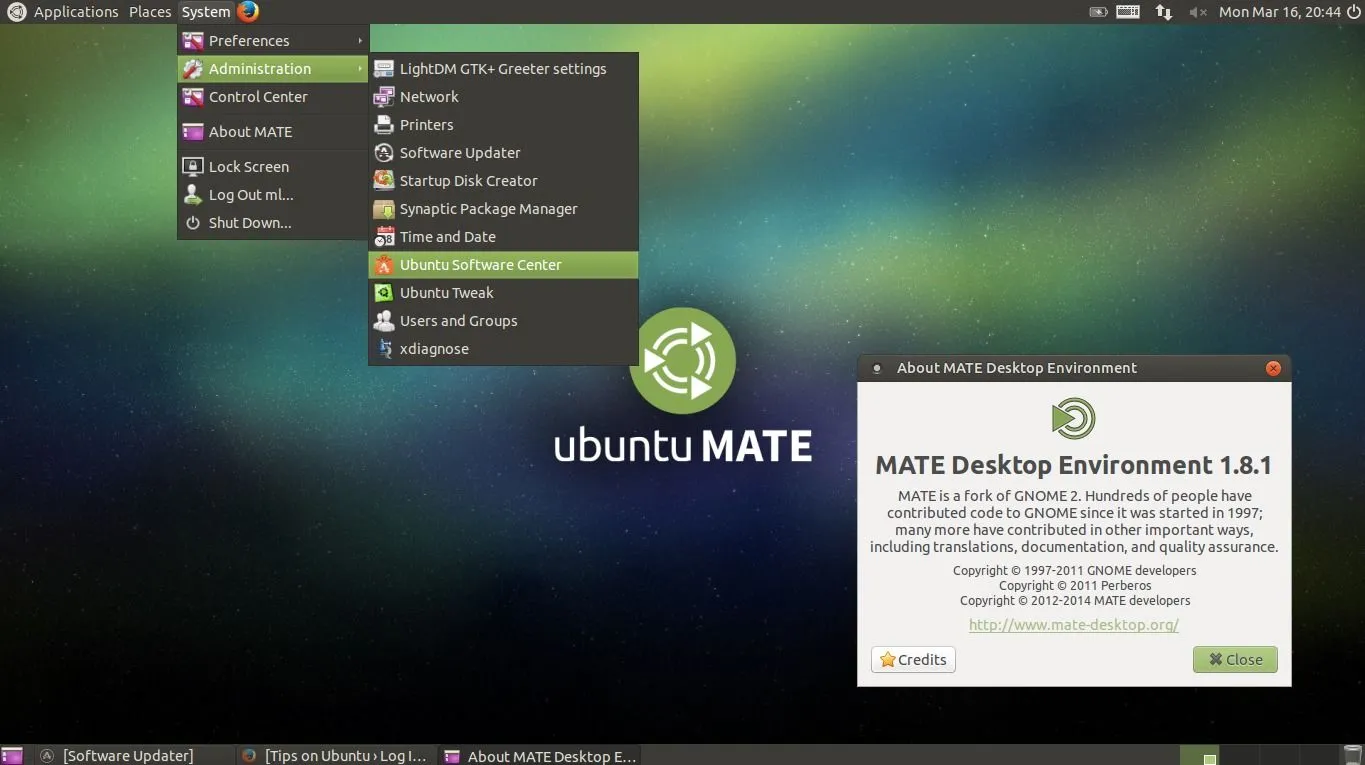Click the Credits button
The image size is (1365, 765).
(912, 659)
